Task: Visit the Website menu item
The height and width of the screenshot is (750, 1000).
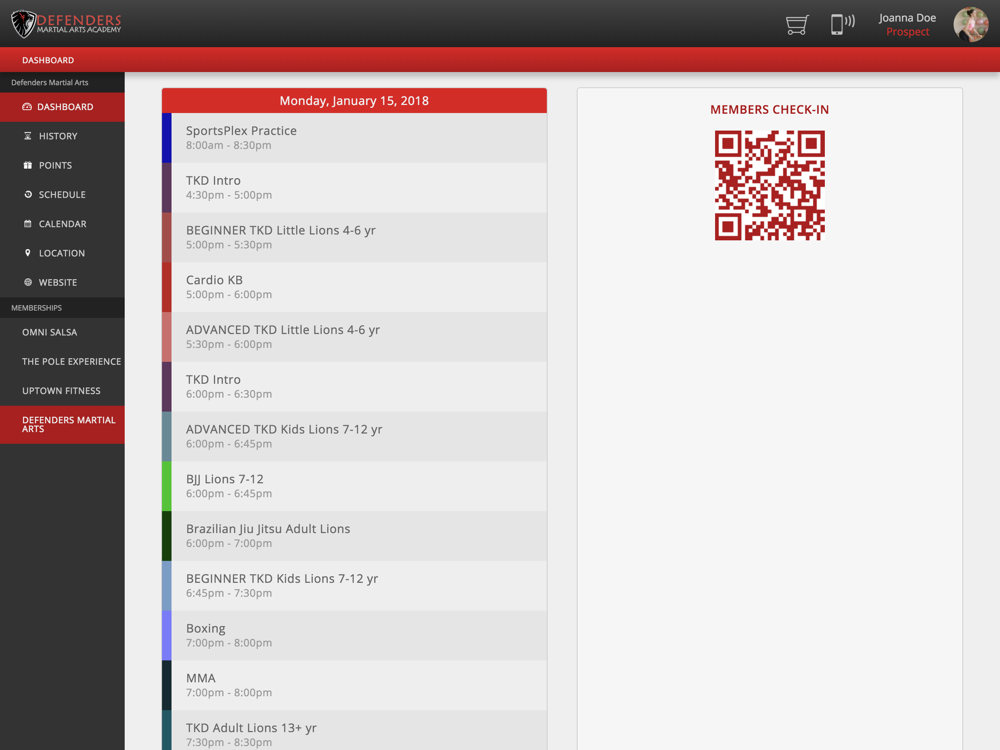Action: (62, 283)
